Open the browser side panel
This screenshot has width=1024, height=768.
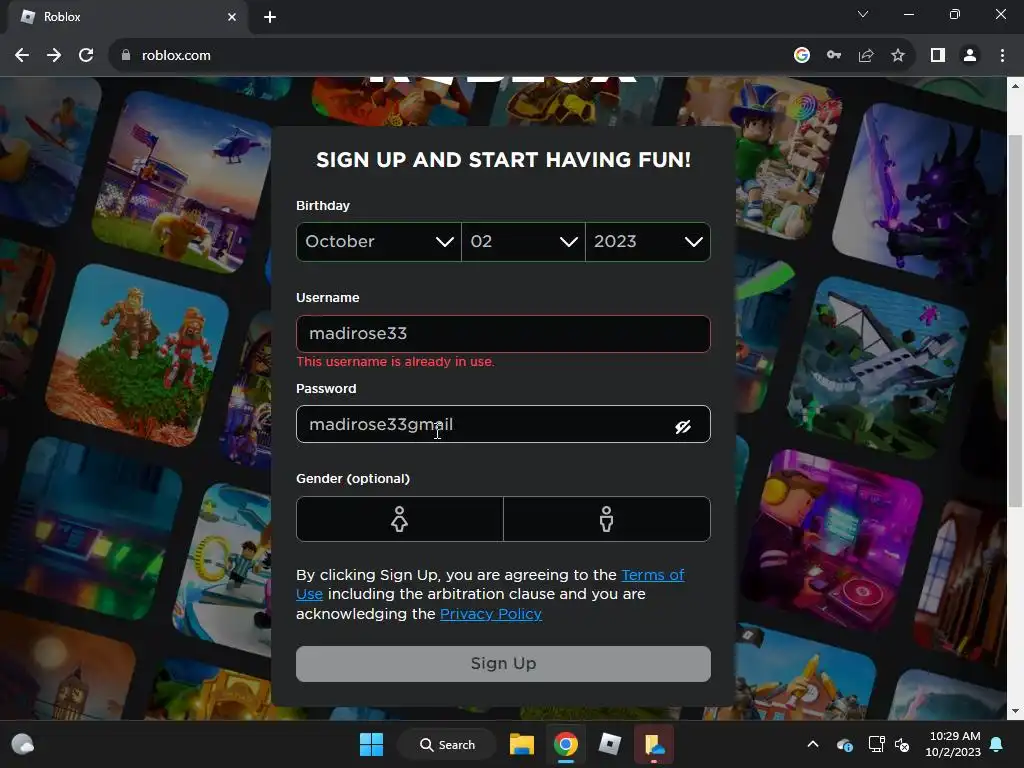tap(938, 56)
